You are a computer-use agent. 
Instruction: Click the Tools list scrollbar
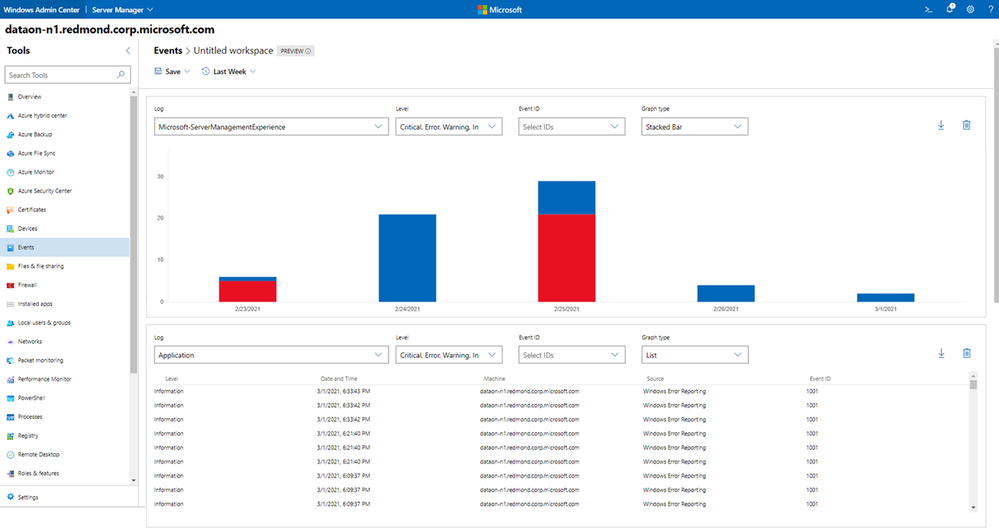tap(133, 234)
